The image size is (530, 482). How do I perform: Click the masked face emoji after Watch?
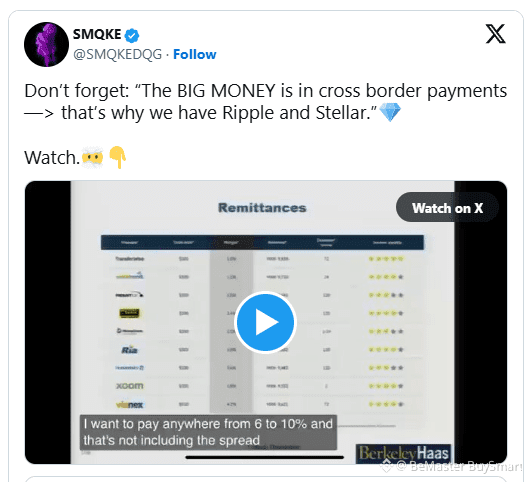(93, 157)
